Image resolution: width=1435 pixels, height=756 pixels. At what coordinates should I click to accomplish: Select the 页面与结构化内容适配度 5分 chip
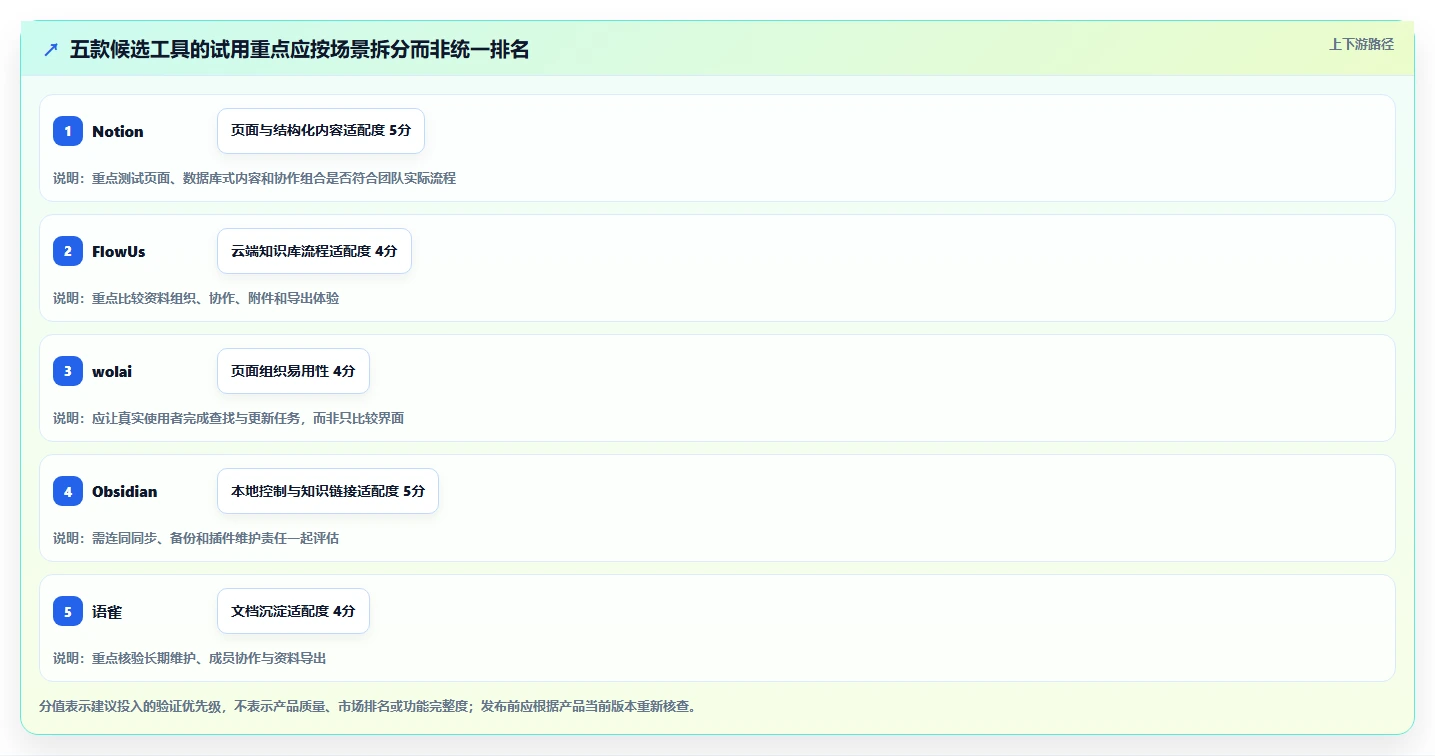tap(321, 131)
